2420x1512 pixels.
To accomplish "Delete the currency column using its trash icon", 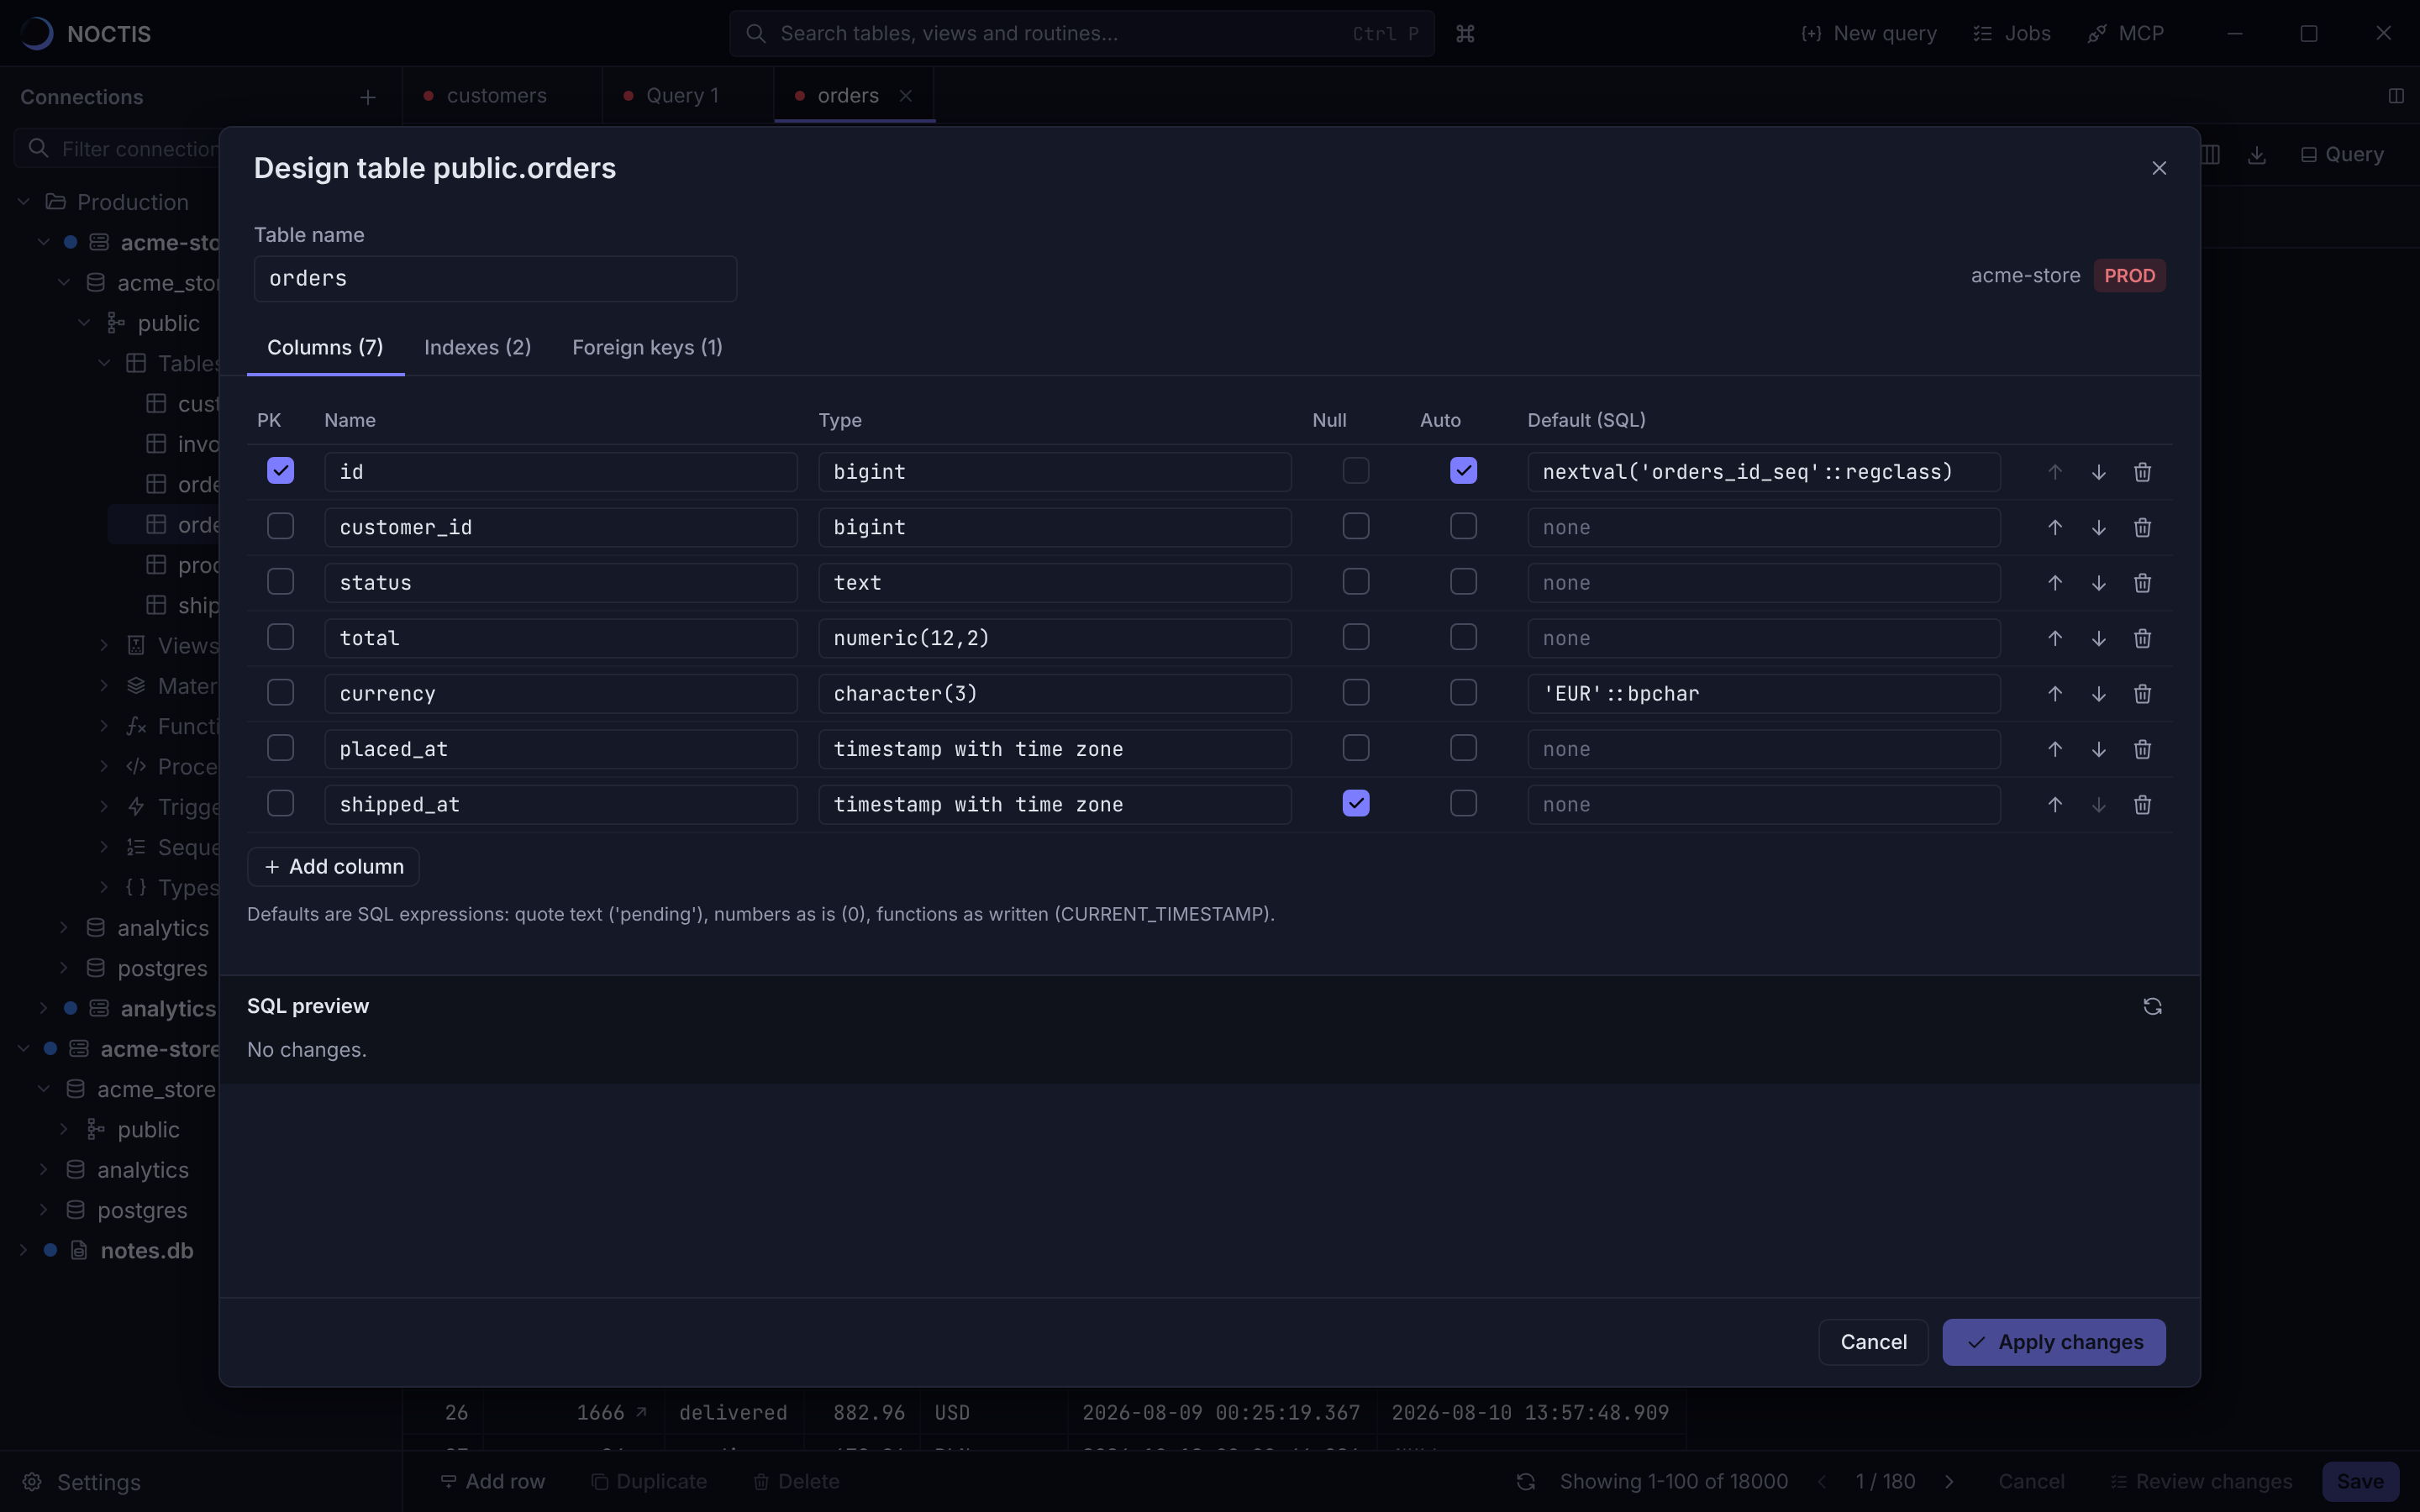I will click(x=2142, y=694).
